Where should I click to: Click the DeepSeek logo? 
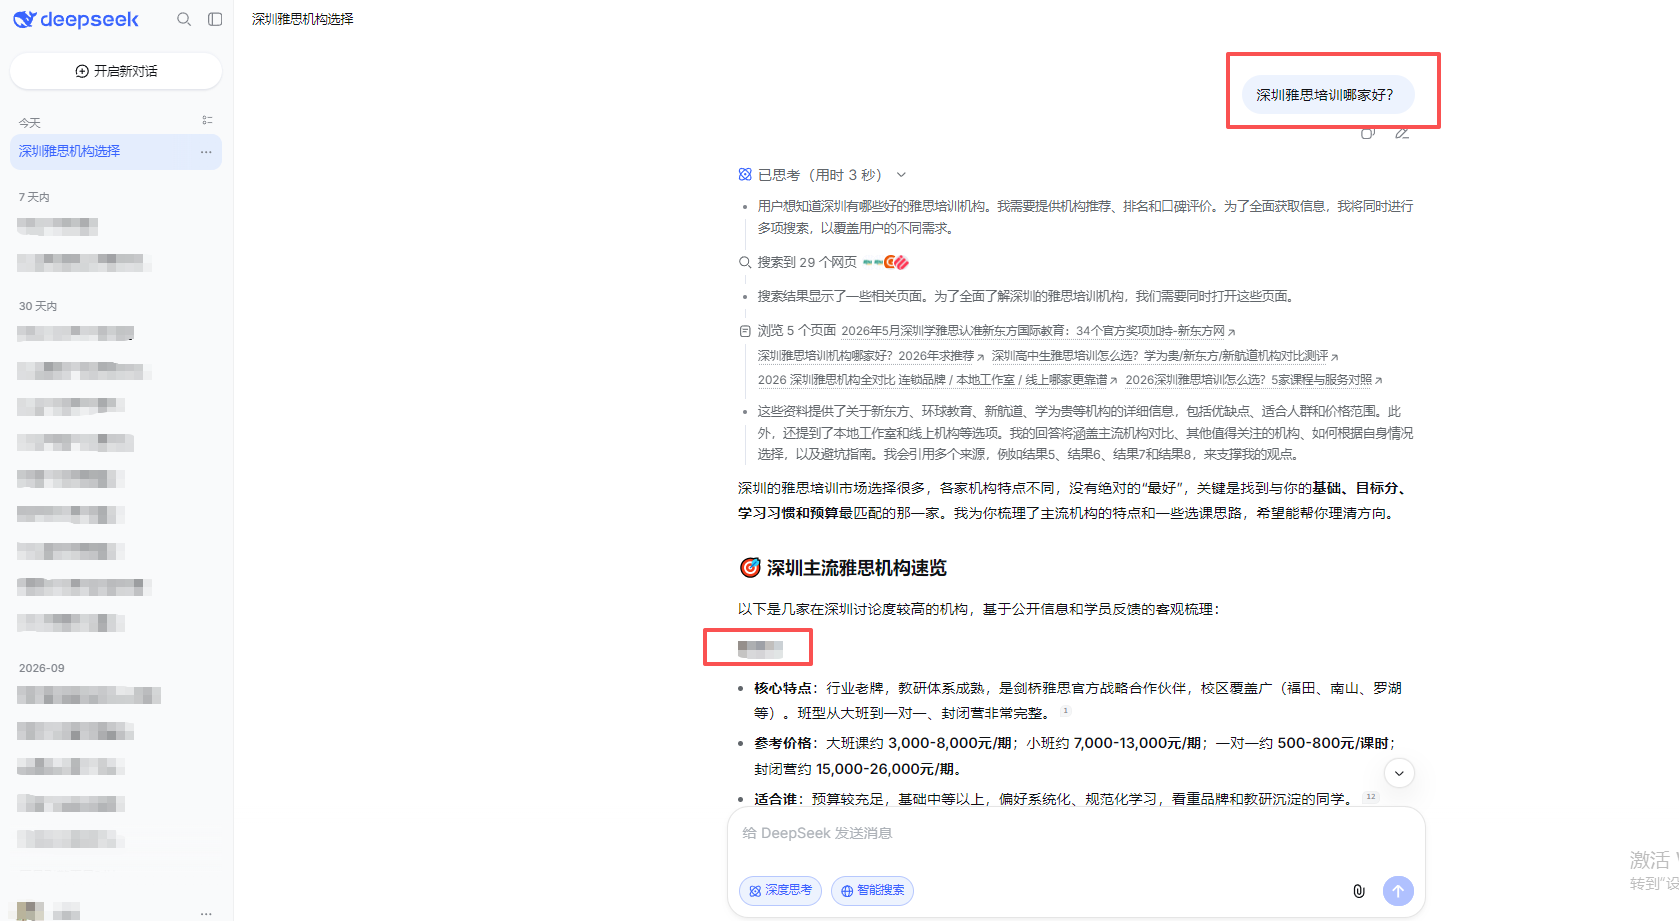tap(76, 19)
